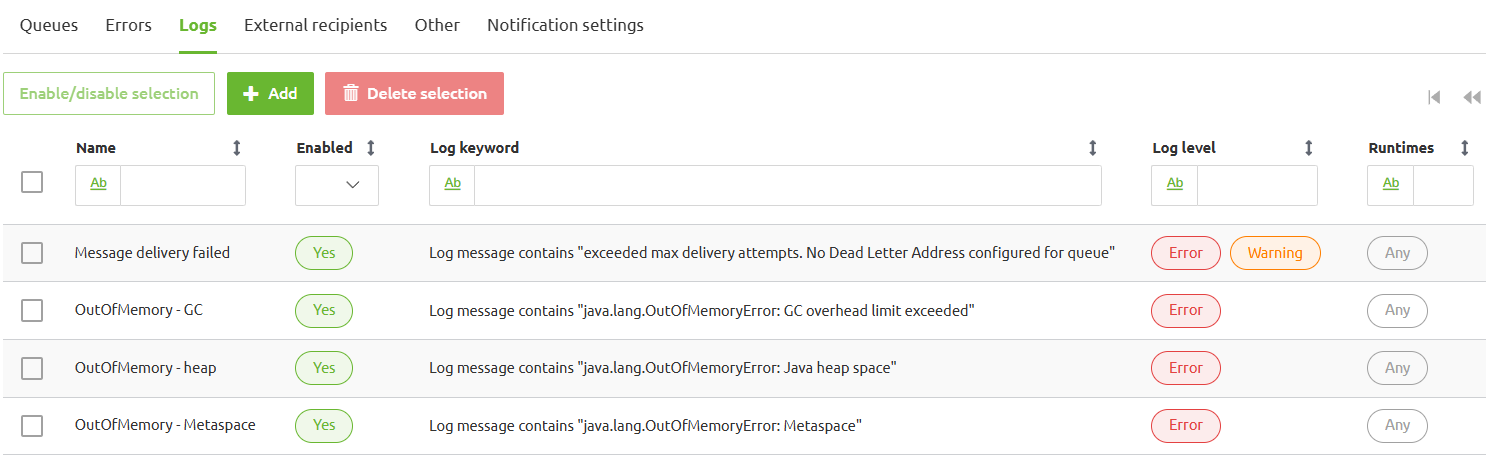Open the Enabled filter dropdown

click(337, 185)
